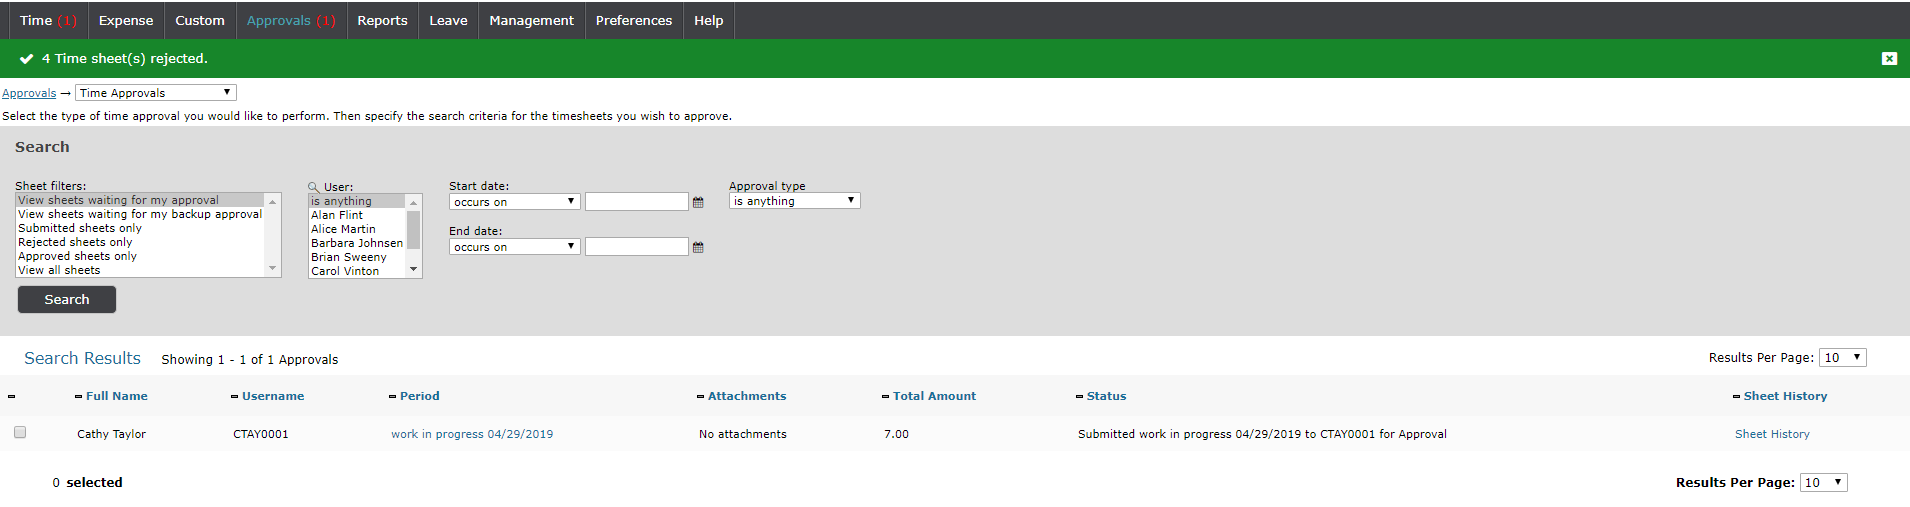Click the dash icon beside Sheet History header
The width and height of the screenshot is (1910, 507).
coord(1736,397)
